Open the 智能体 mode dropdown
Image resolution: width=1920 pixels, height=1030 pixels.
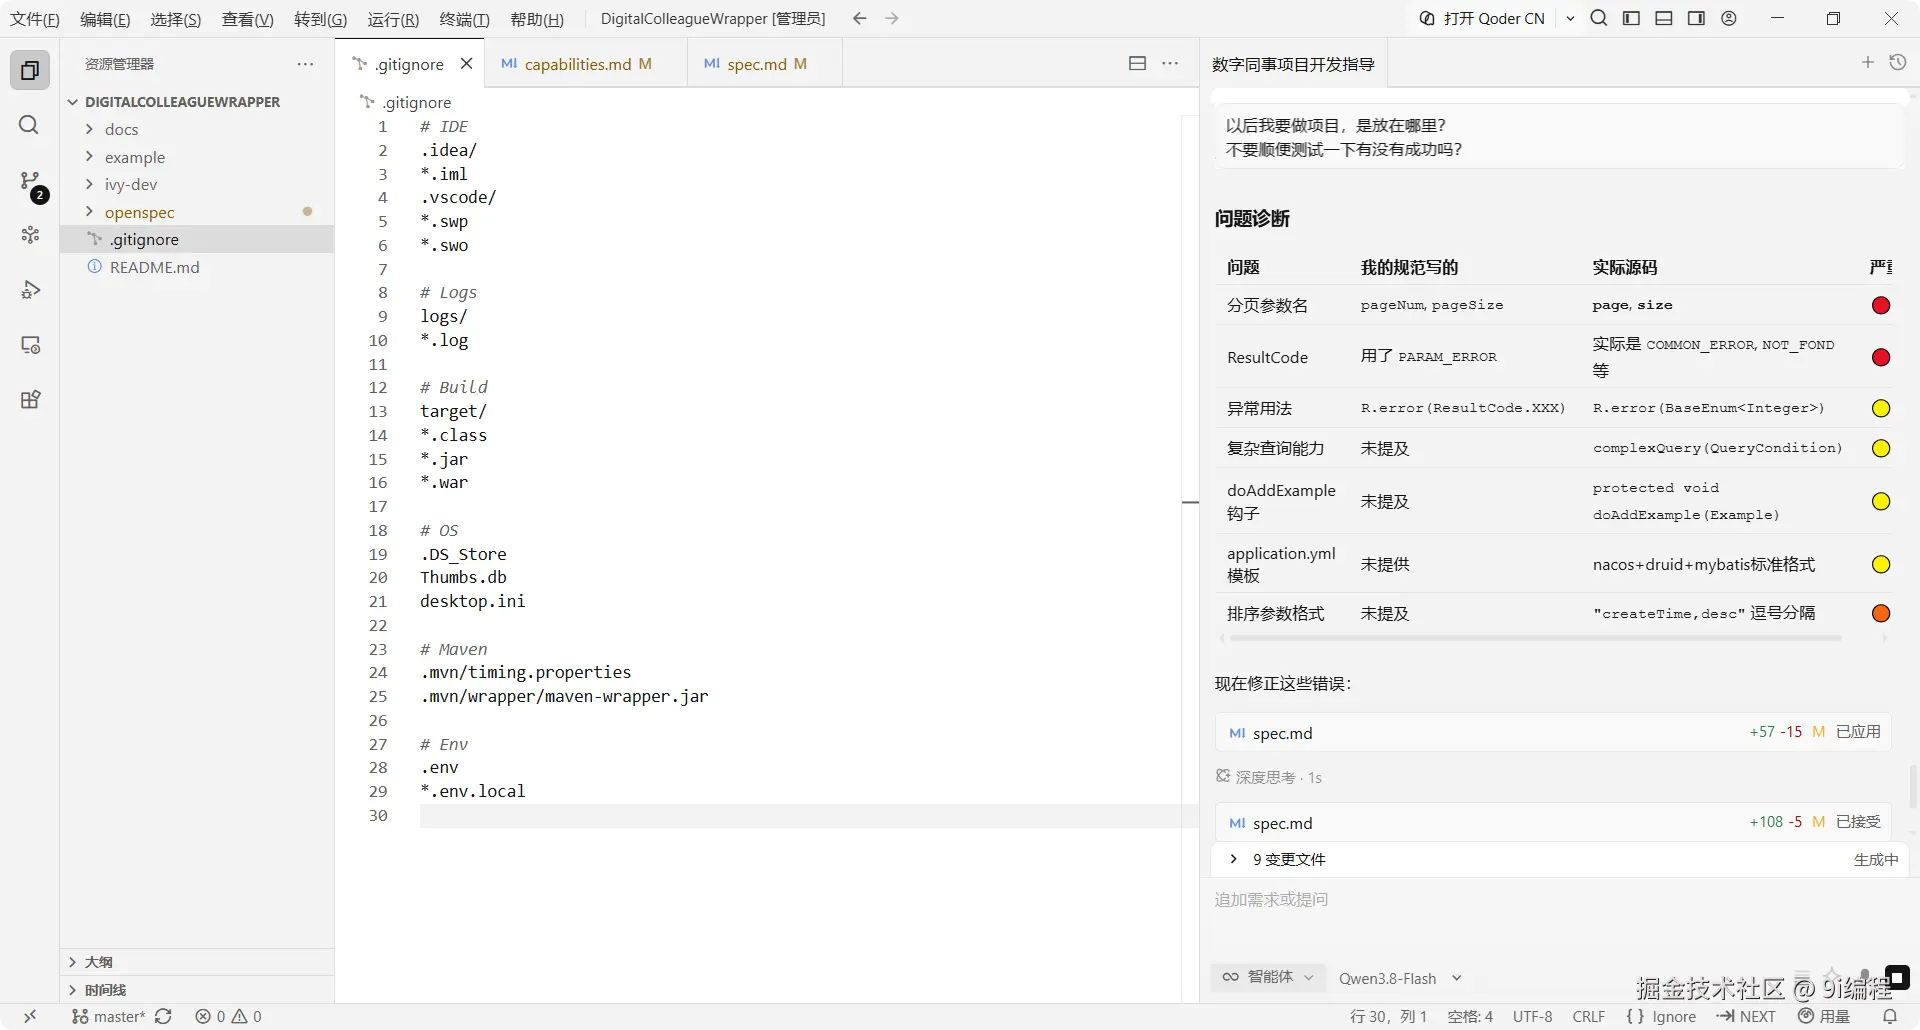click(x=1268, y=977)
